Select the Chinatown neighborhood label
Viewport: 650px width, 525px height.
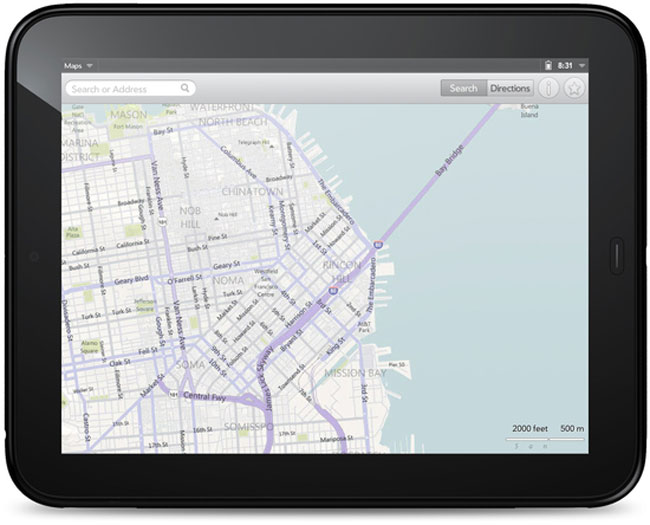(251, 191)
